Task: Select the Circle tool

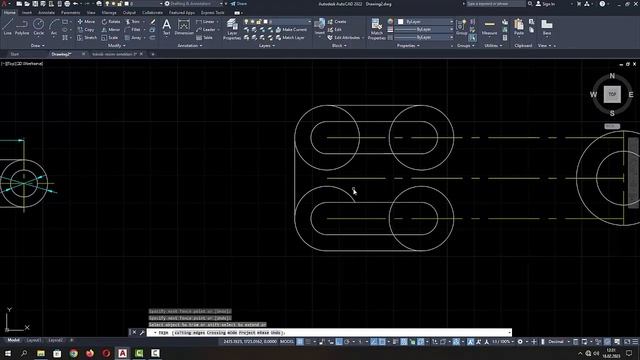Action: tap(38, 27)
